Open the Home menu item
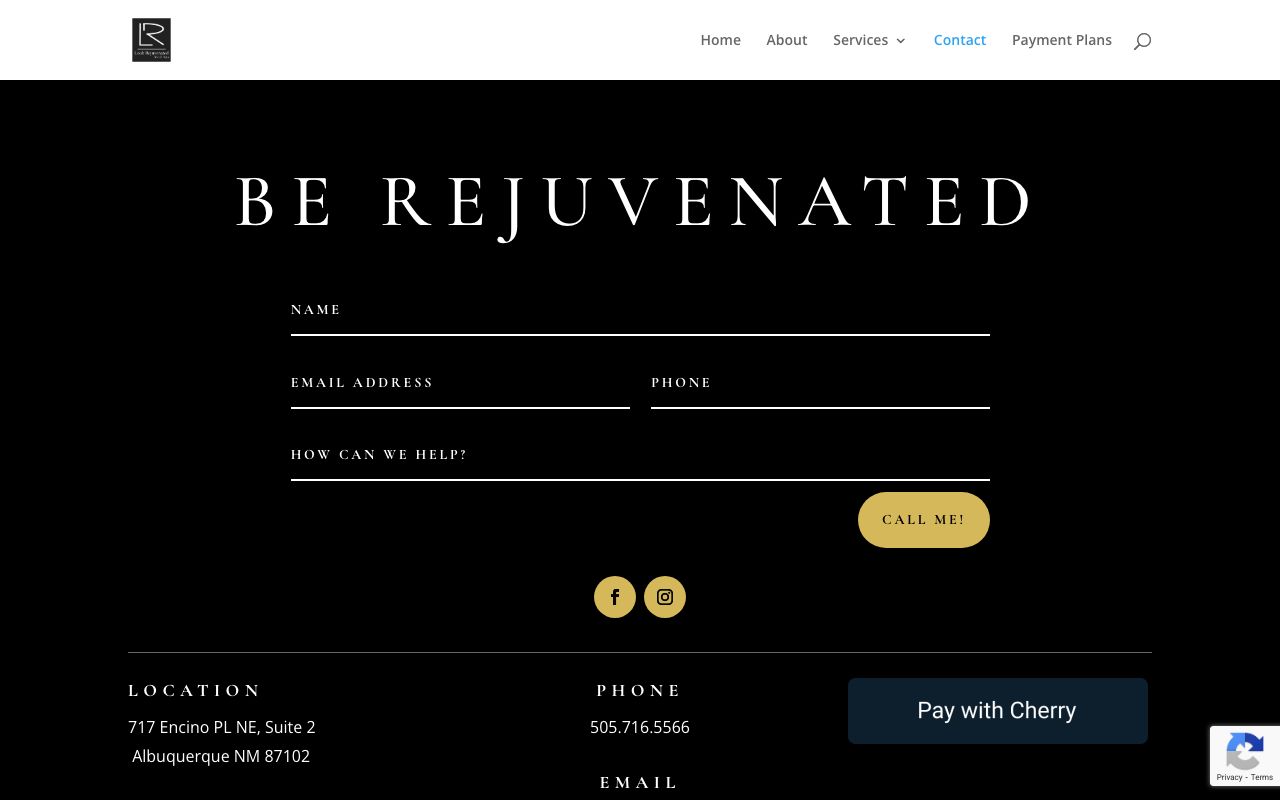The width and height of the screenshot is (1280, 800). [720, 40]
